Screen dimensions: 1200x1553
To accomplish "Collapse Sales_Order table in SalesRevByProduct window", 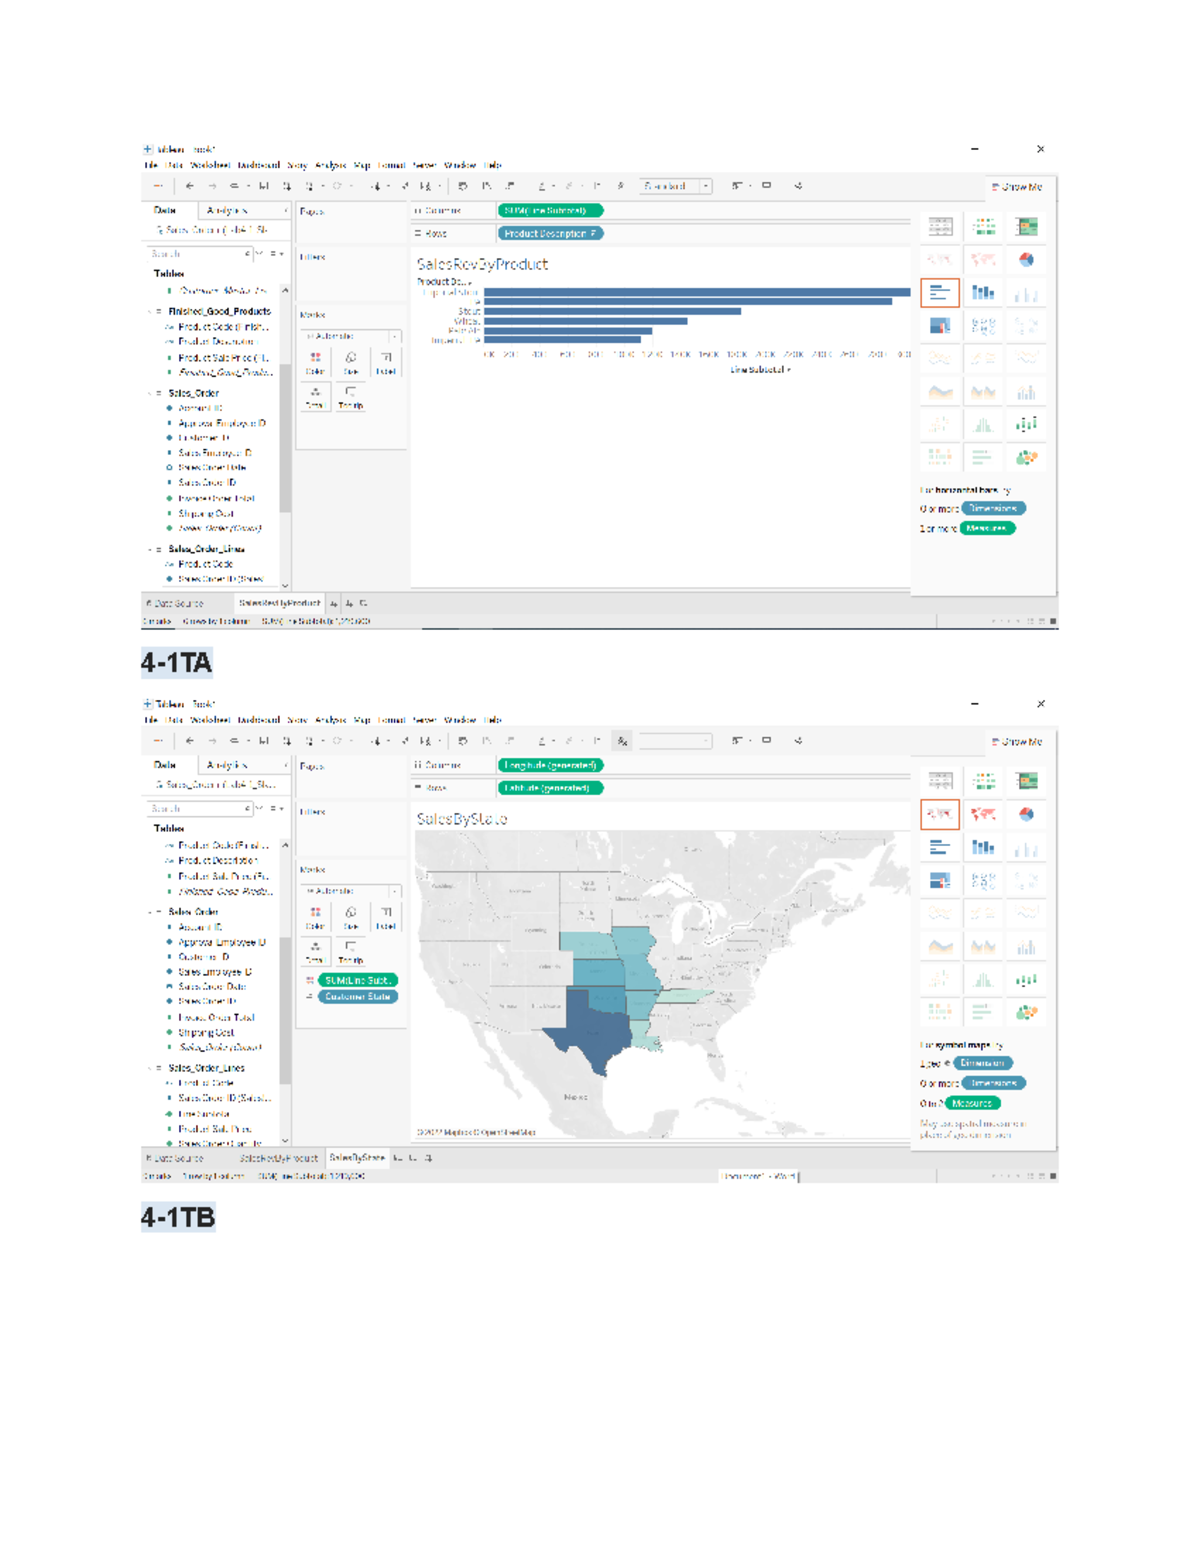I will tap(150, 394).
